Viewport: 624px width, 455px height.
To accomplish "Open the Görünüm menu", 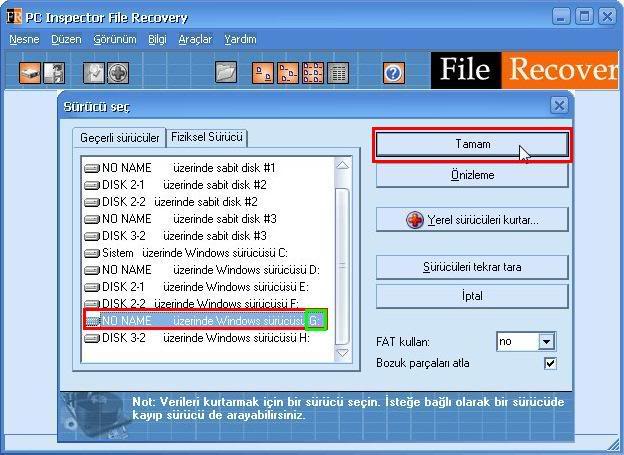I will click(x=115, y=39).
